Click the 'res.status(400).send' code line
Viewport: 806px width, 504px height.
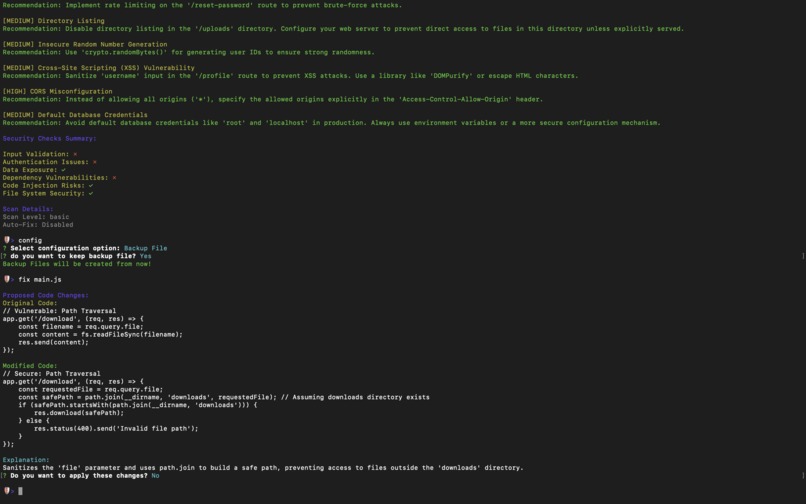click(x=116, y=428)
